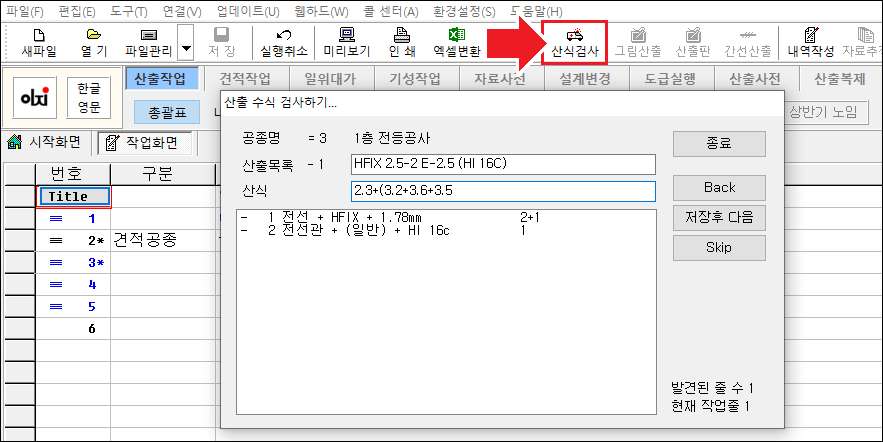
Task: Open a file with 열기 icon
Action: (x=93, y=43)
